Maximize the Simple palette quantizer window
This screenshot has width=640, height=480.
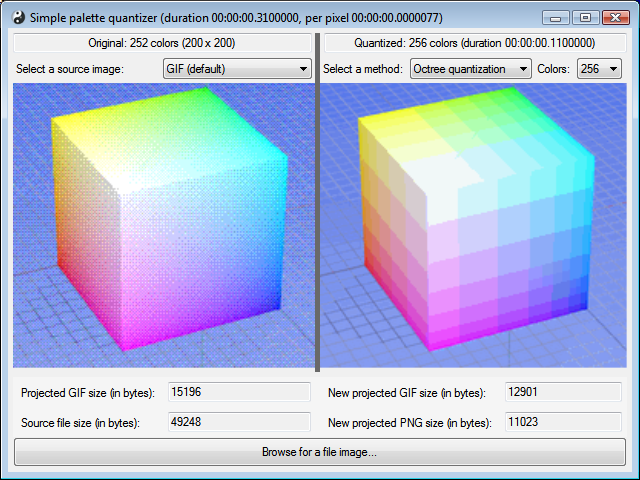click(585, 18)
